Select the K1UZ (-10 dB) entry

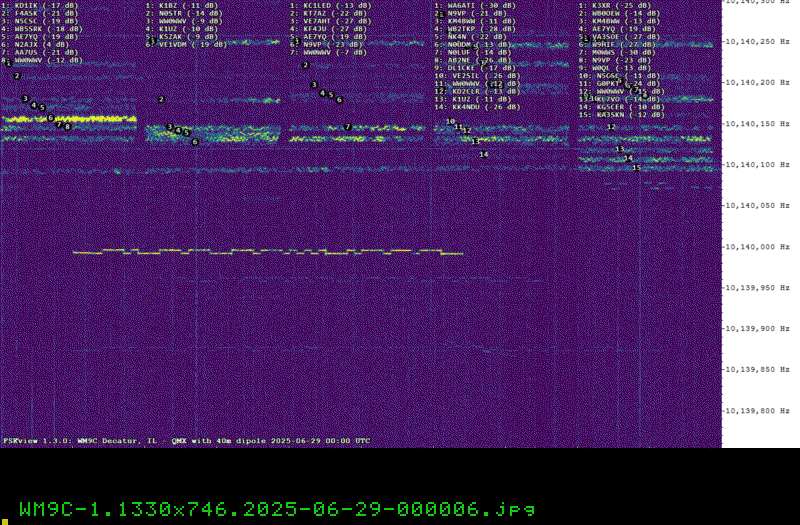182,29
